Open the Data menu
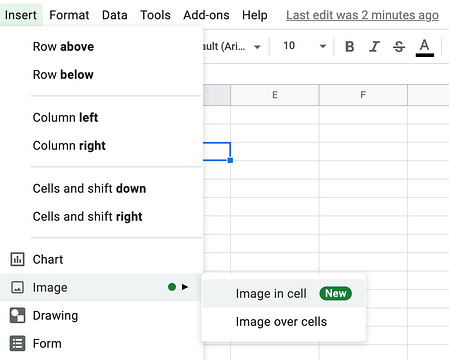 (x=115, y=15)
